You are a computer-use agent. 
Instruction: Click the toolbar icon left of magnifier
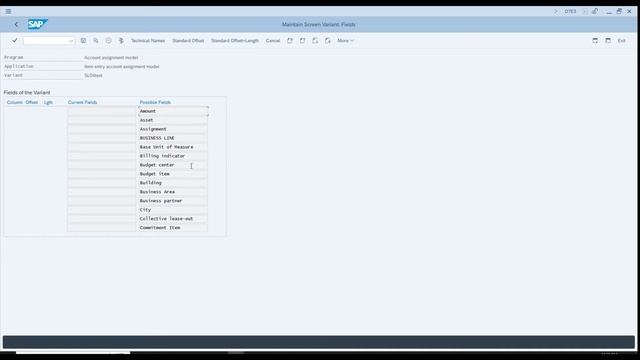coord(83,40)
